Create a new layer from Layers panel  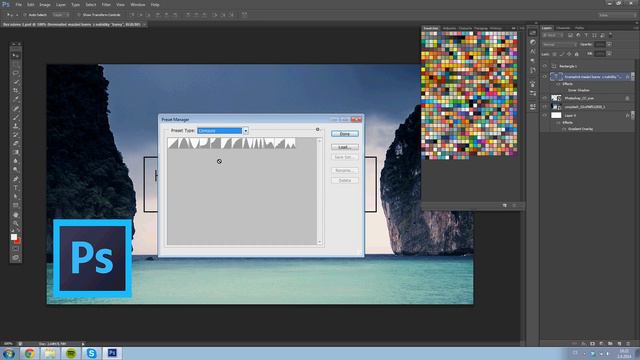619,344
